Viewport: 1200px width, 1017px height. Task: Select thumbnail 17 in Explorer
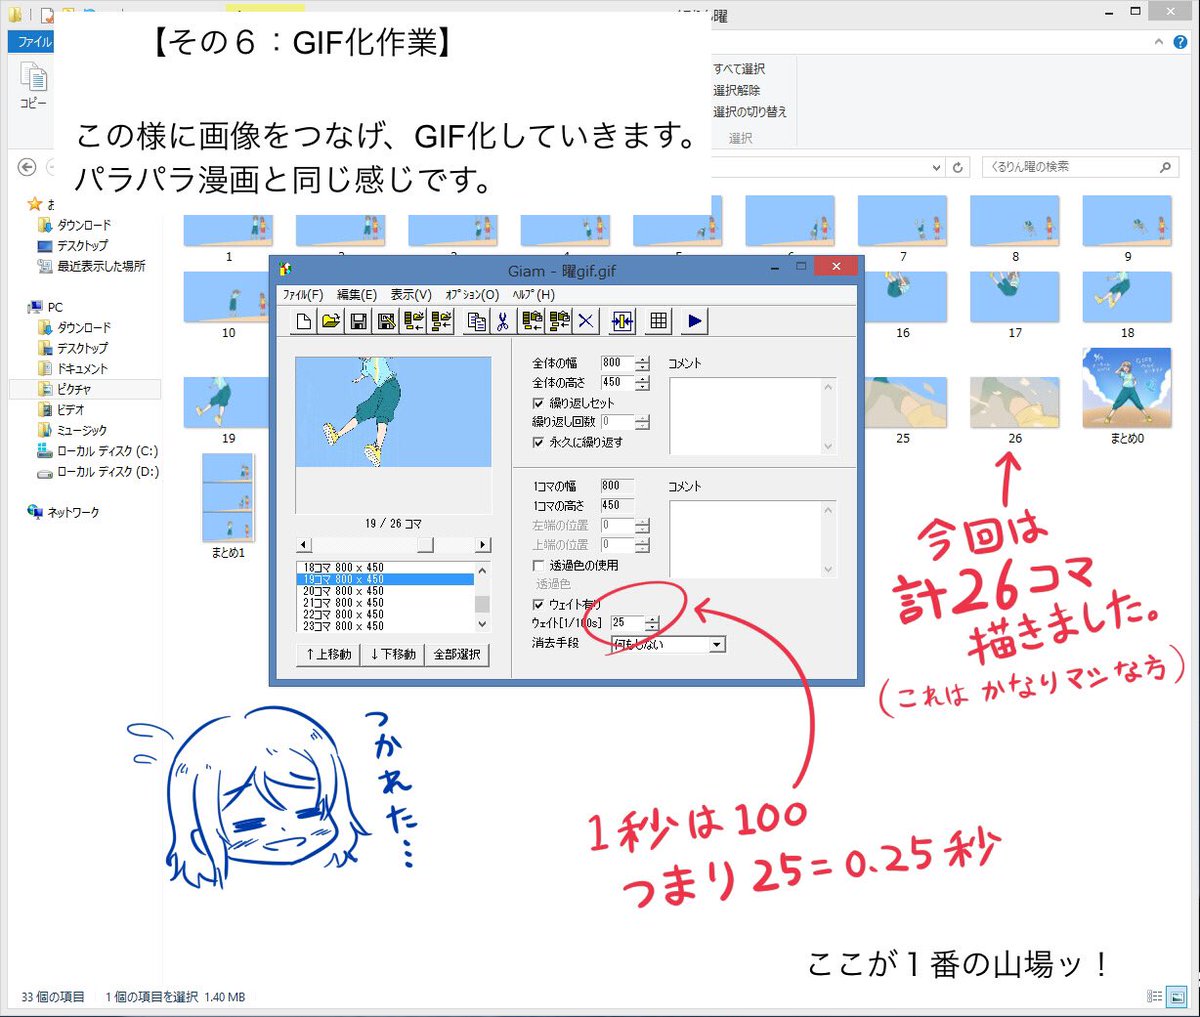(x=1014, y=305)
